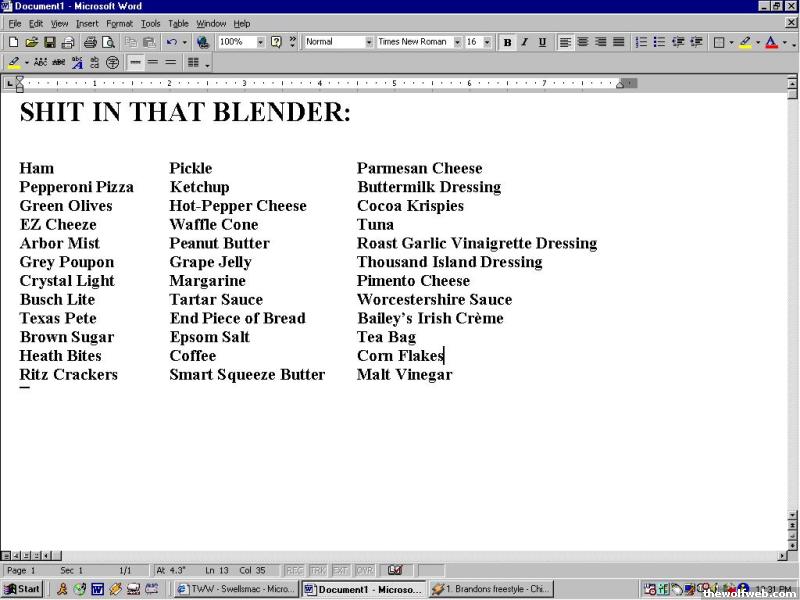Expand the Undo history dropdown arrow

click(x=184, y=42)
